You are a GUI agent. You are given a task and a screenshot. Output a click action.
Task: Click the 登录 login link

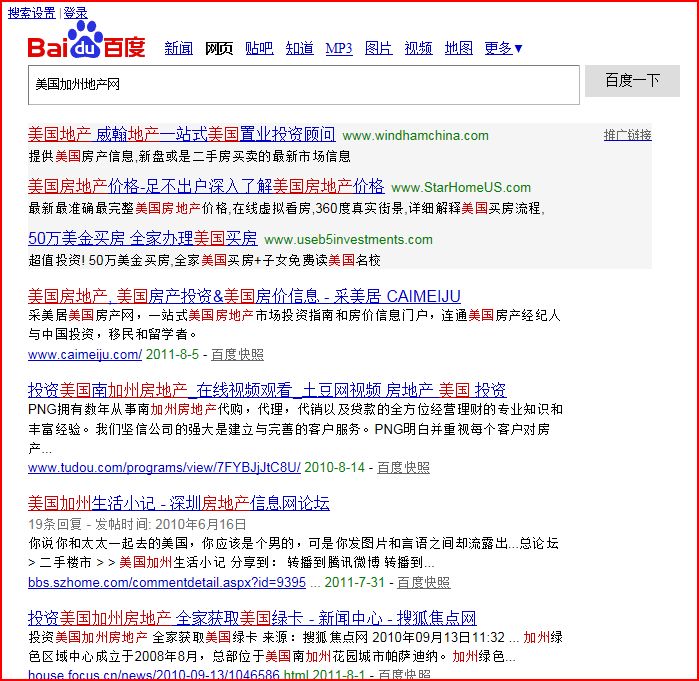[x=75, y=13]
